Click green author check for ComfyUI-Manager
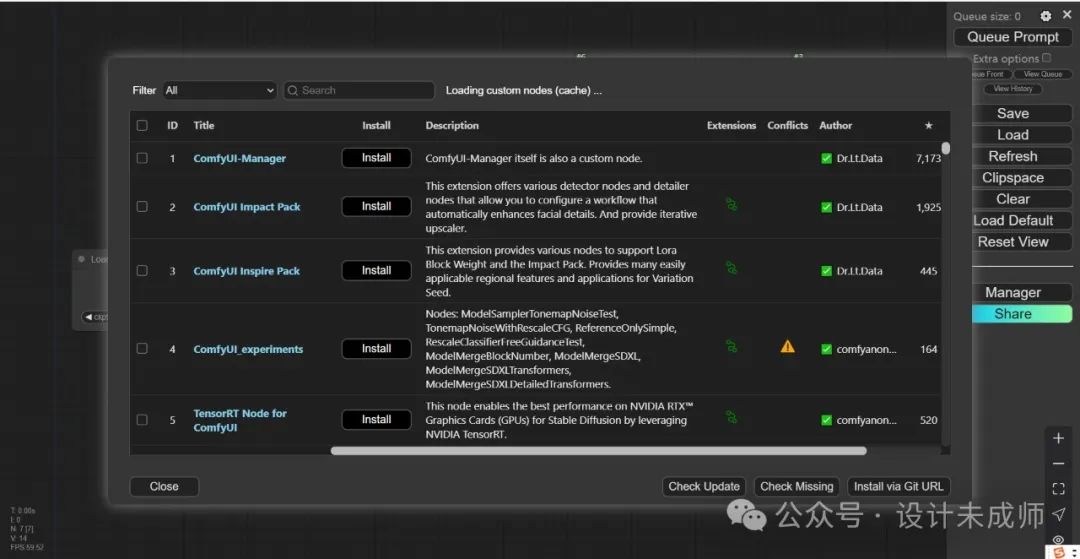The image size is (1080, 559). [827, 158]
